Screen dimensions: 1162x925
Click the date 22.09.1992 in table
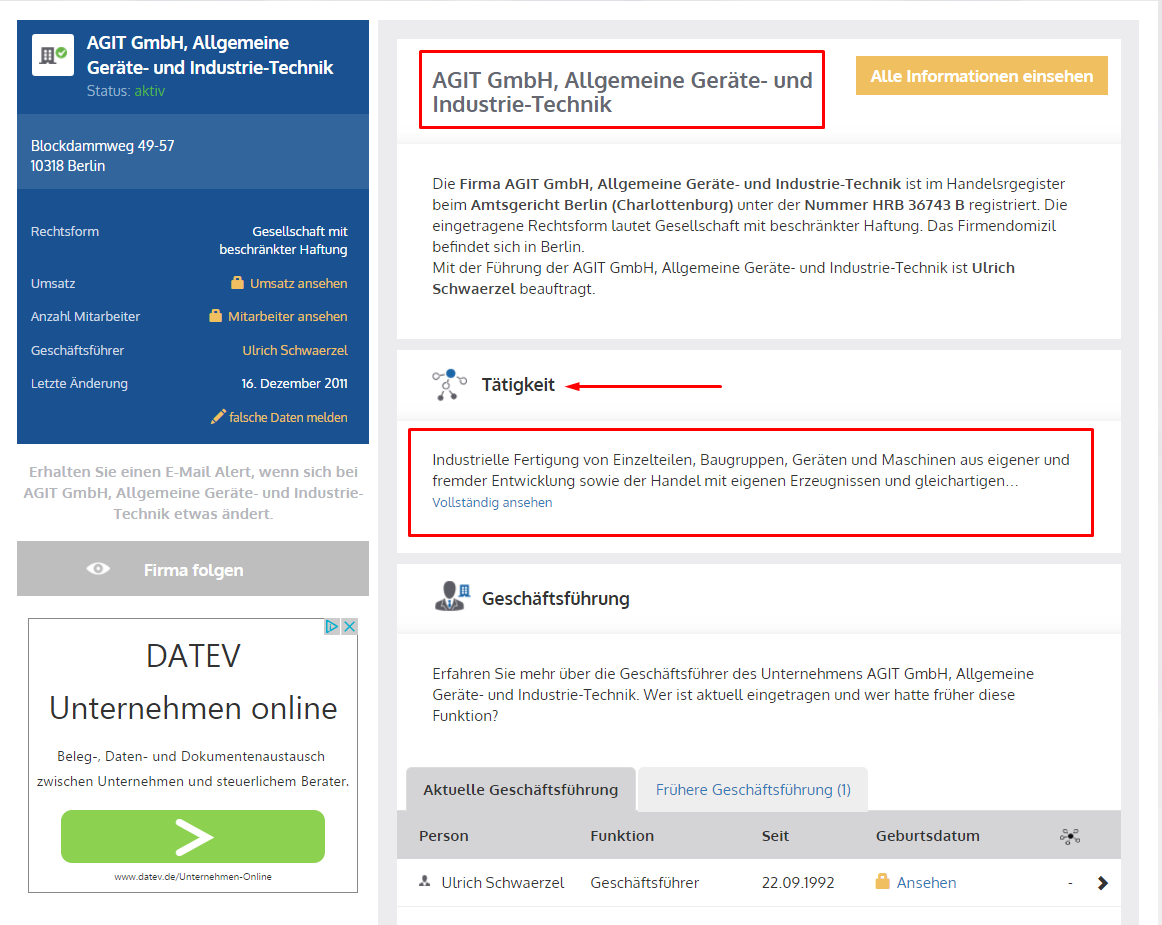798,883
